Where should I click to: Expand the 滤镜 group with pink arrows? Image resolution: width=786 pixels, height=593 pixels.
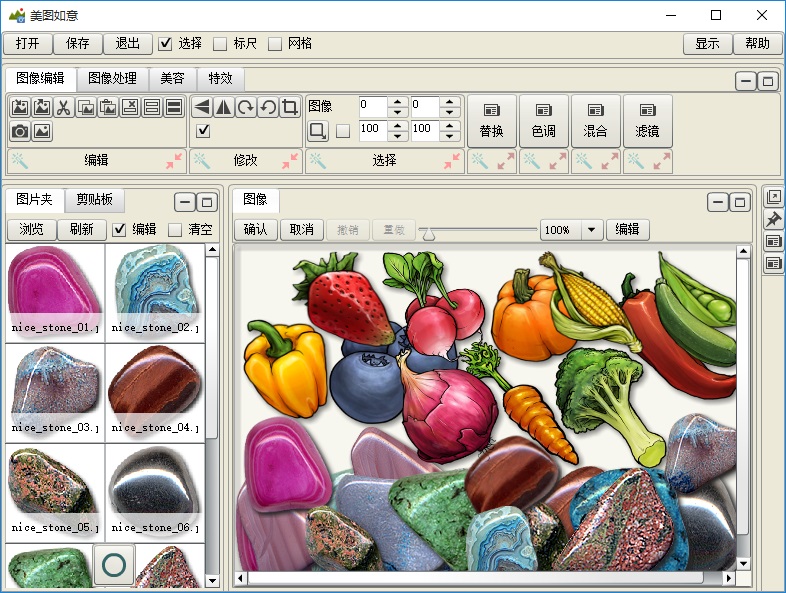coord(662,161)
